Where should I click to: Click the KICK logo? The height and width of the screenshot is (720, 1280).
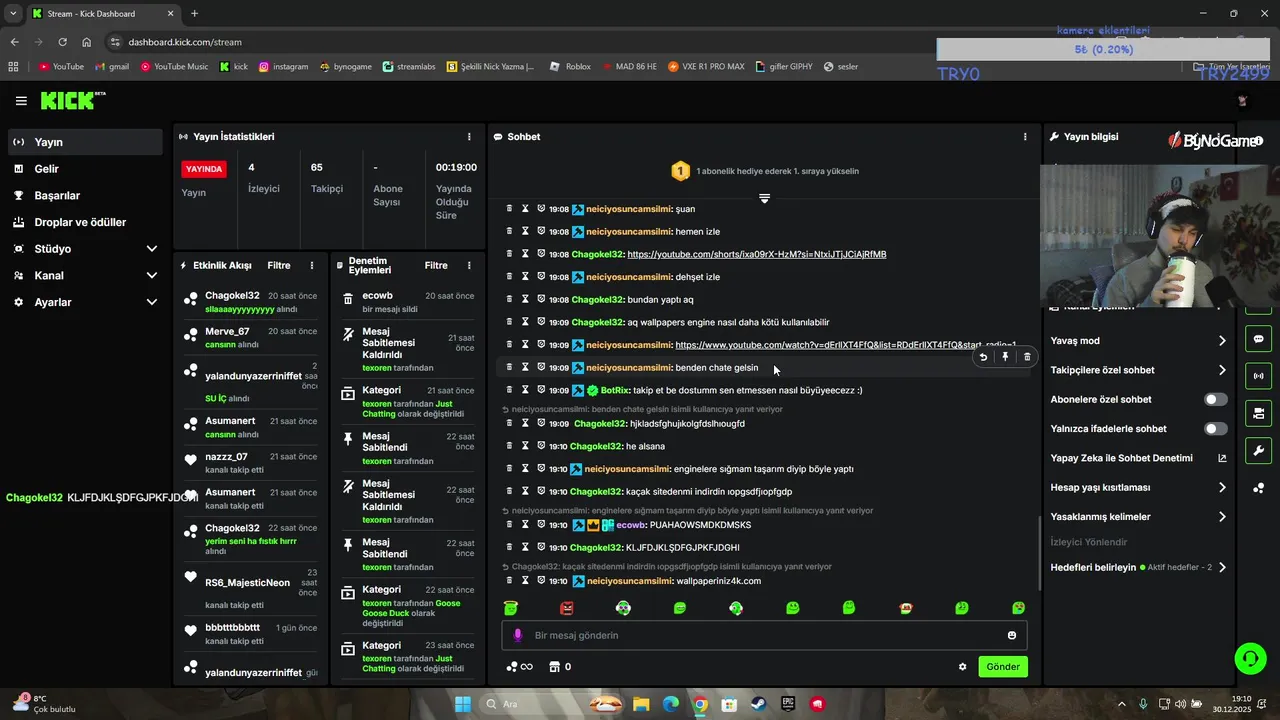72,101
